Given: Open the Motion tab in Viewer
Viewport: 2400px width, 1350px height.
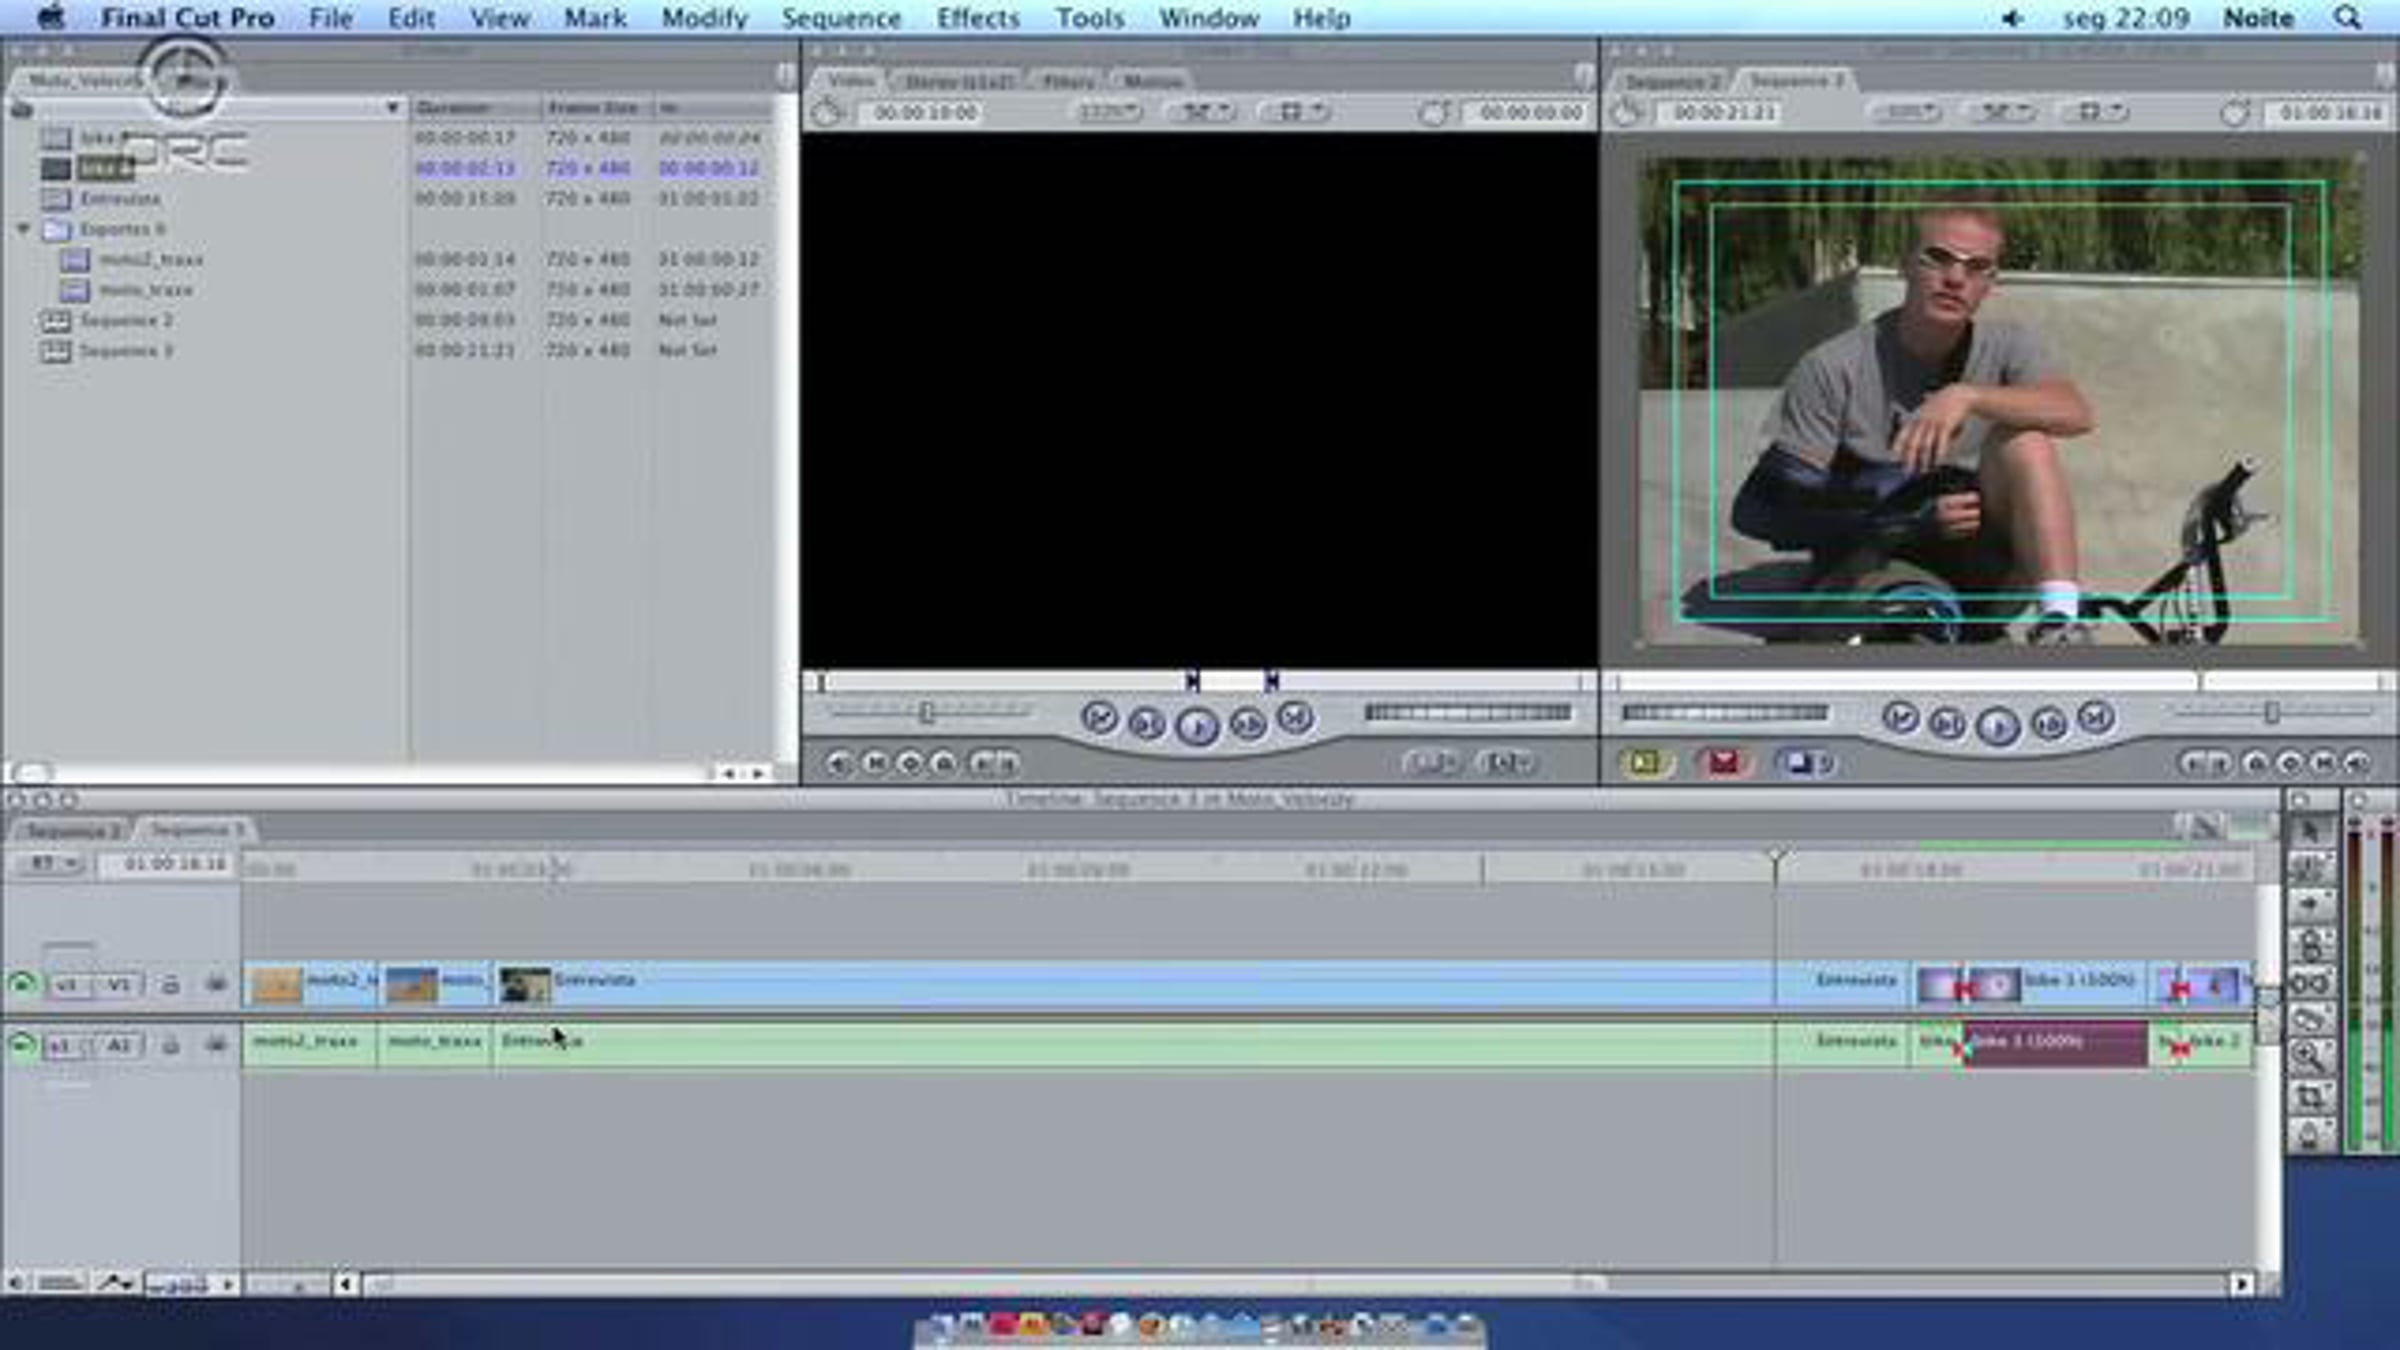Looking at the screenshot, I should [1153, 81].
